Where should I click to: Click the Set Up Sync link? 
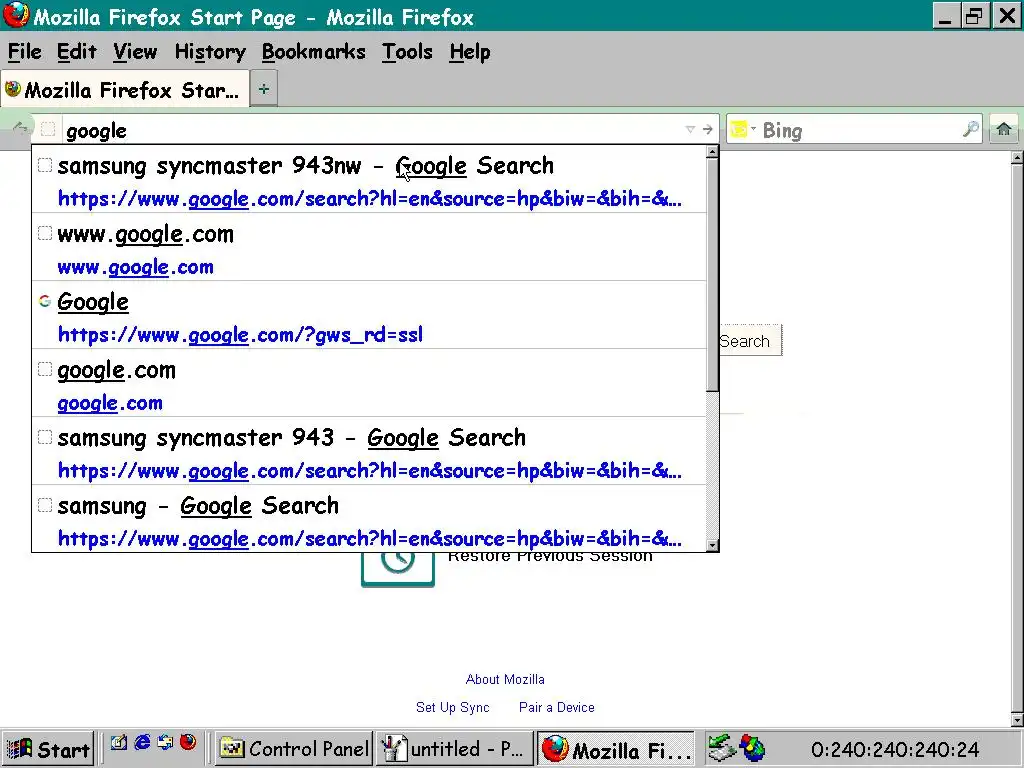[453, 707]
